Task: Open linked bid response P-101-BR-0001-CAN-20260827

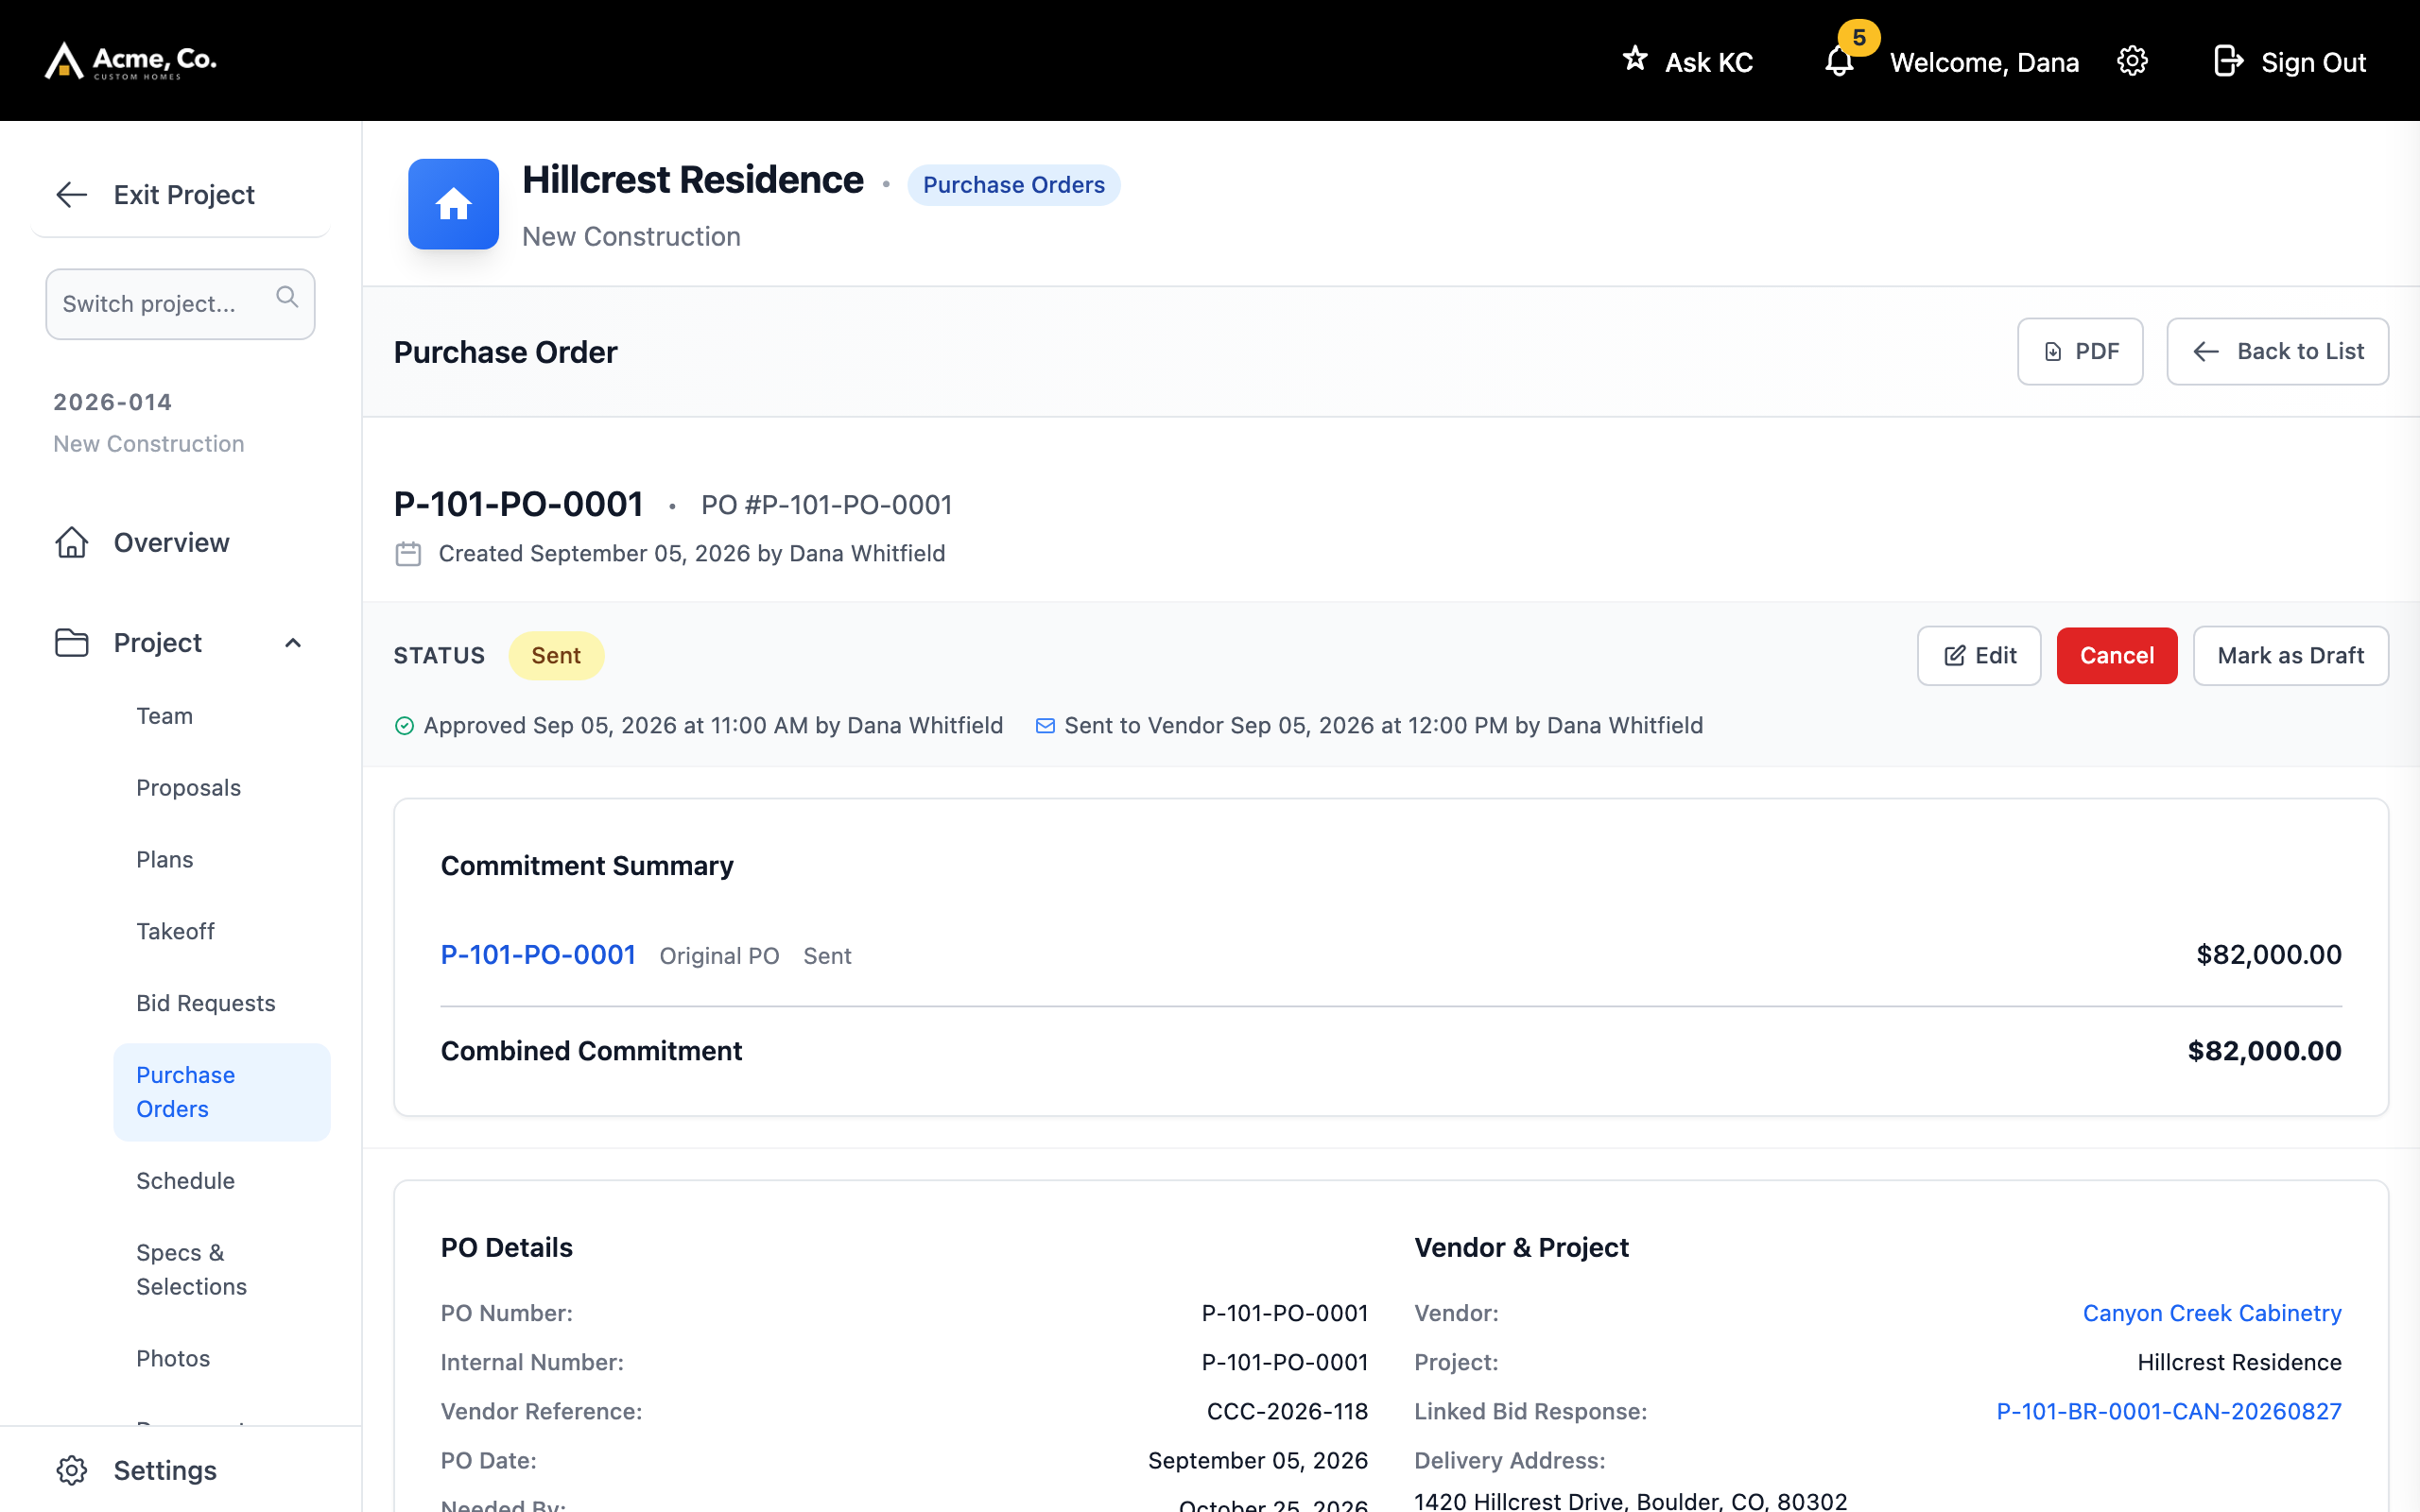Action: (2169, 1411)
